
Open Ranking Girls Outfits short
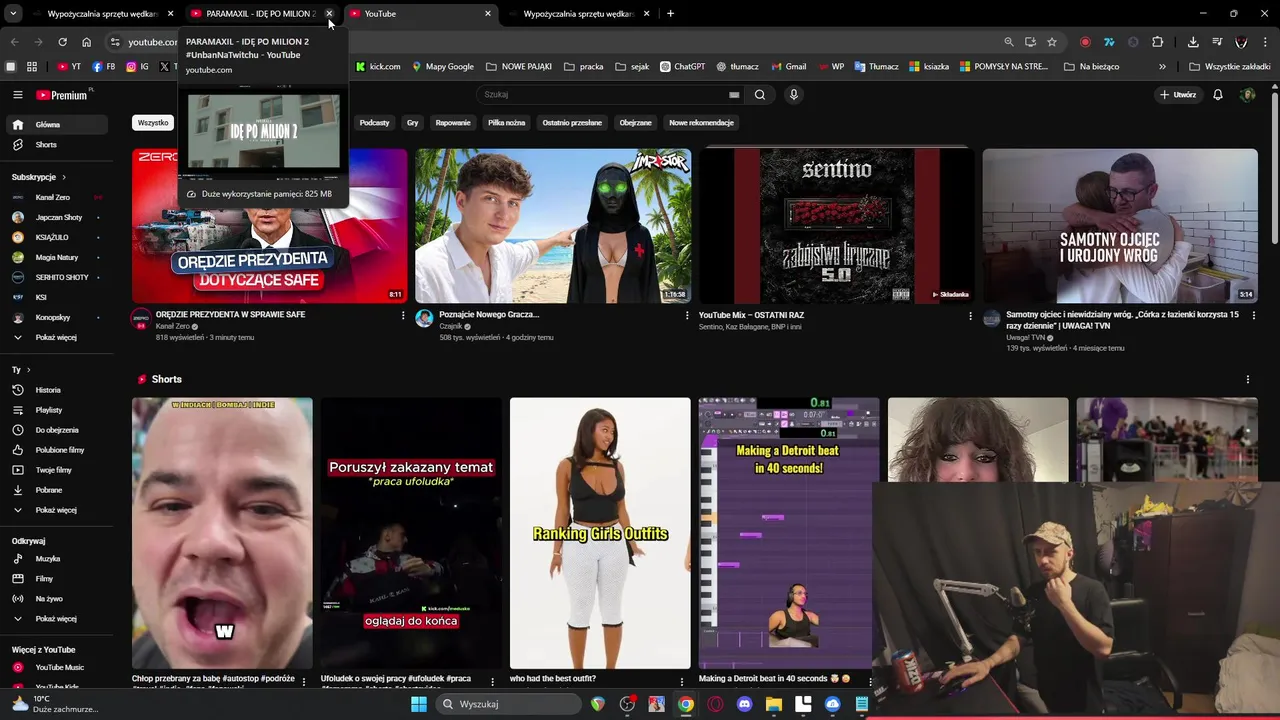(600, 533)
